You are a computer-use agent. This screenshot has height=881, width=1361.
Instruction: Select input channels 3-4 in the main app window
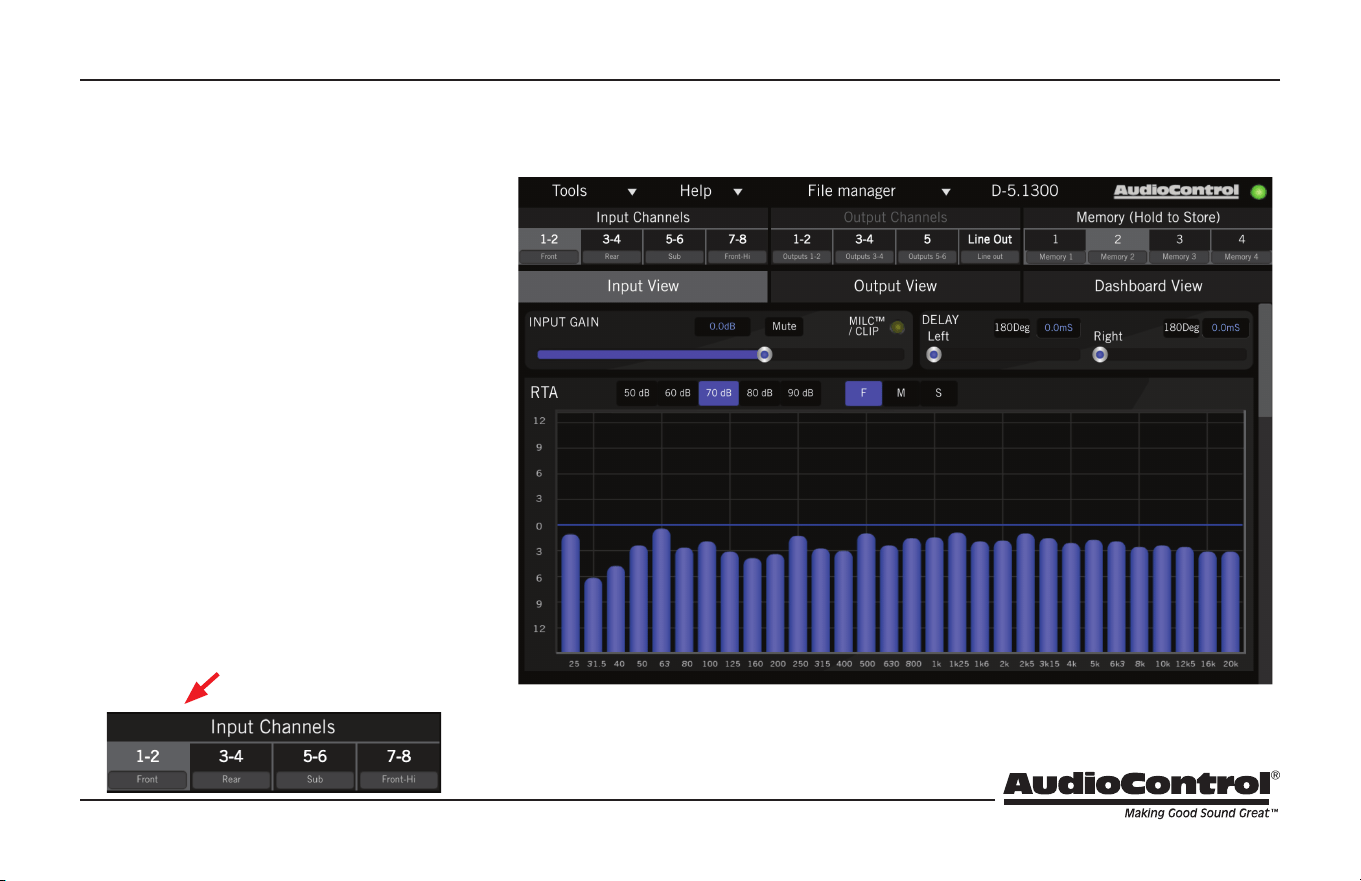coord(612,240)
